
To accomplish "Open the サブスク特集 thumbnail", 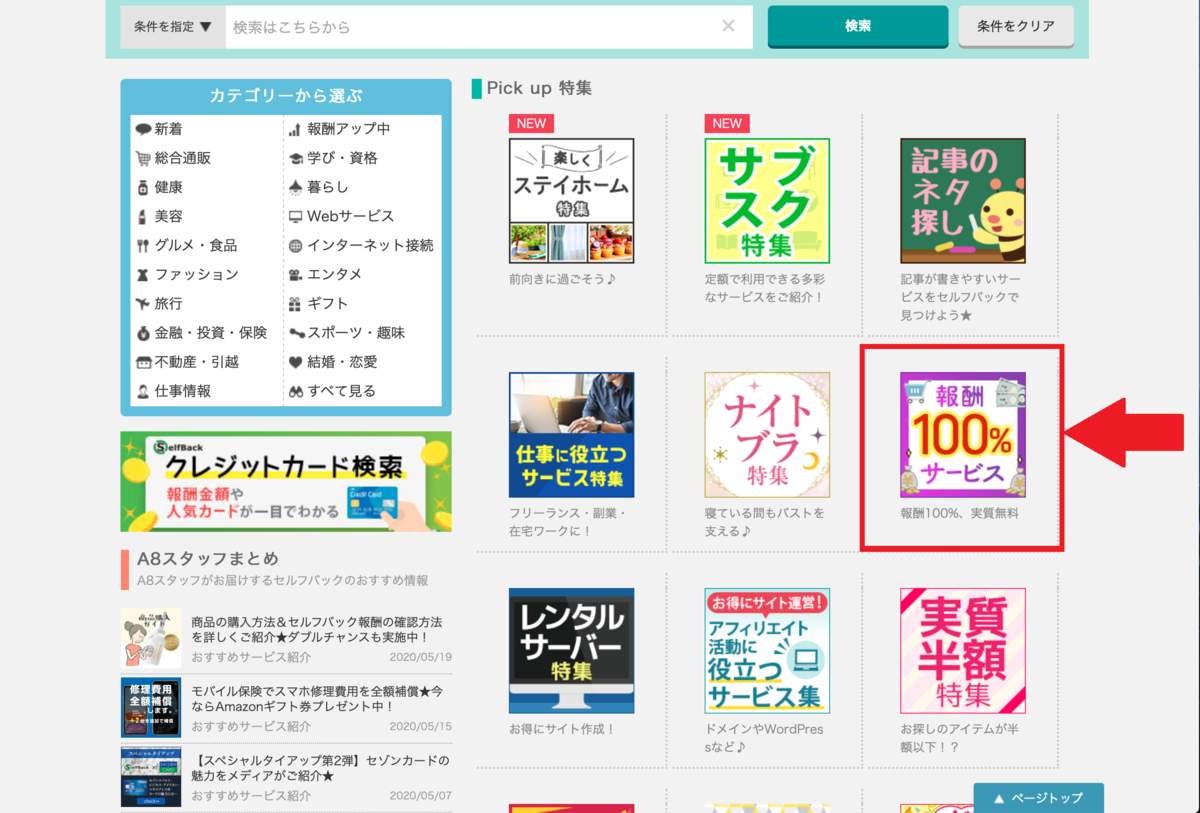I will coord(767,200).
